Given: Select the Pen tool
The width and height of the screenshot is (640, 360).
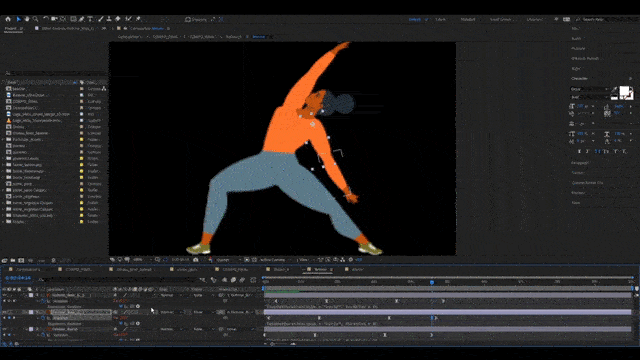Looking at the screenshot, I should coord(82,19).
